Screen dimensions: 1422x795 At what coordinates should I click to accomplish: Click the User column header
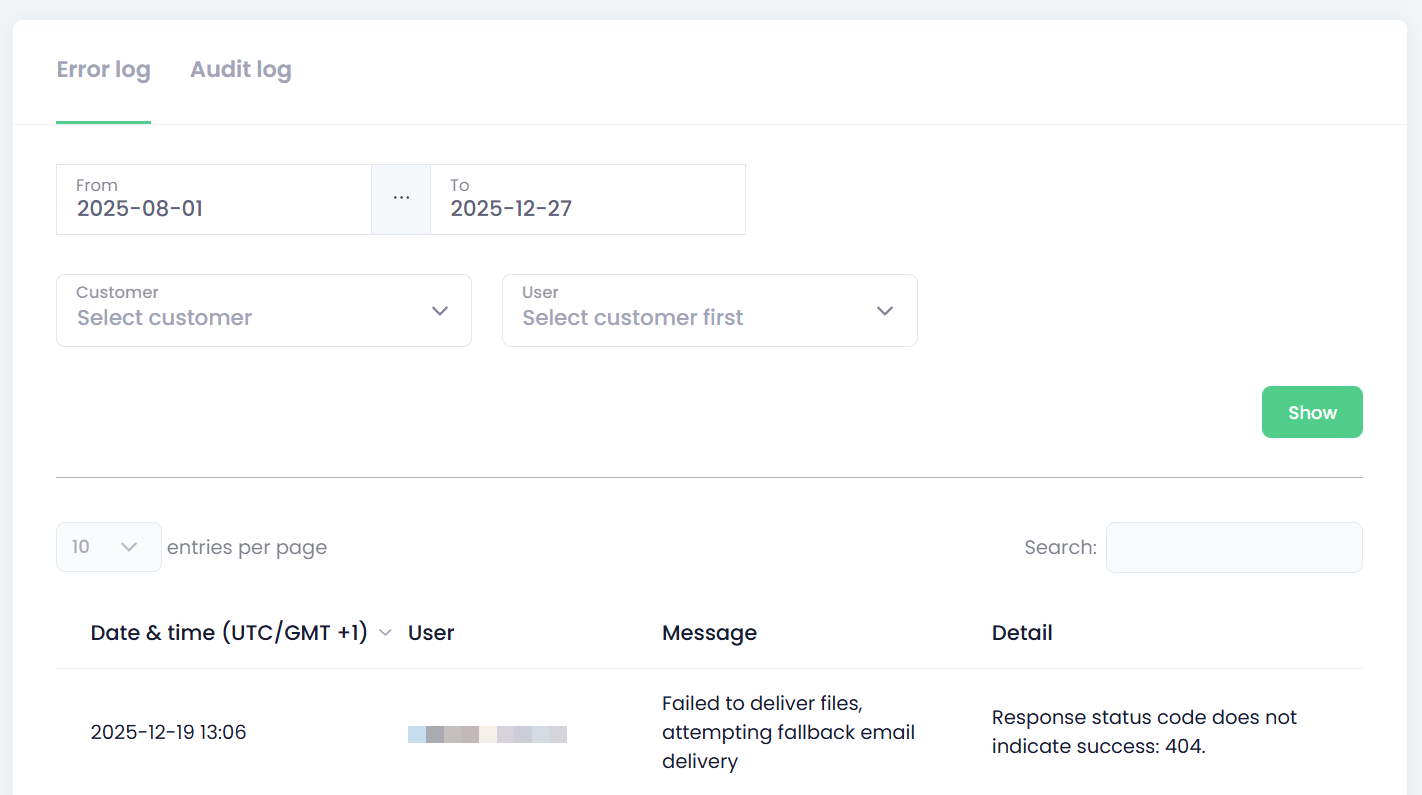point(431,633)
